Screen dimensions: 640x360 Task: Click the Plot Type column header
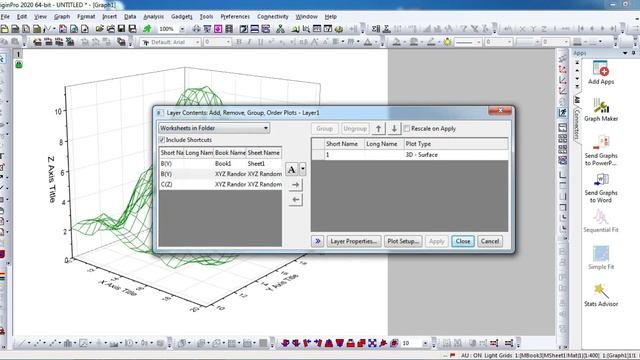[x=456, y=144]
